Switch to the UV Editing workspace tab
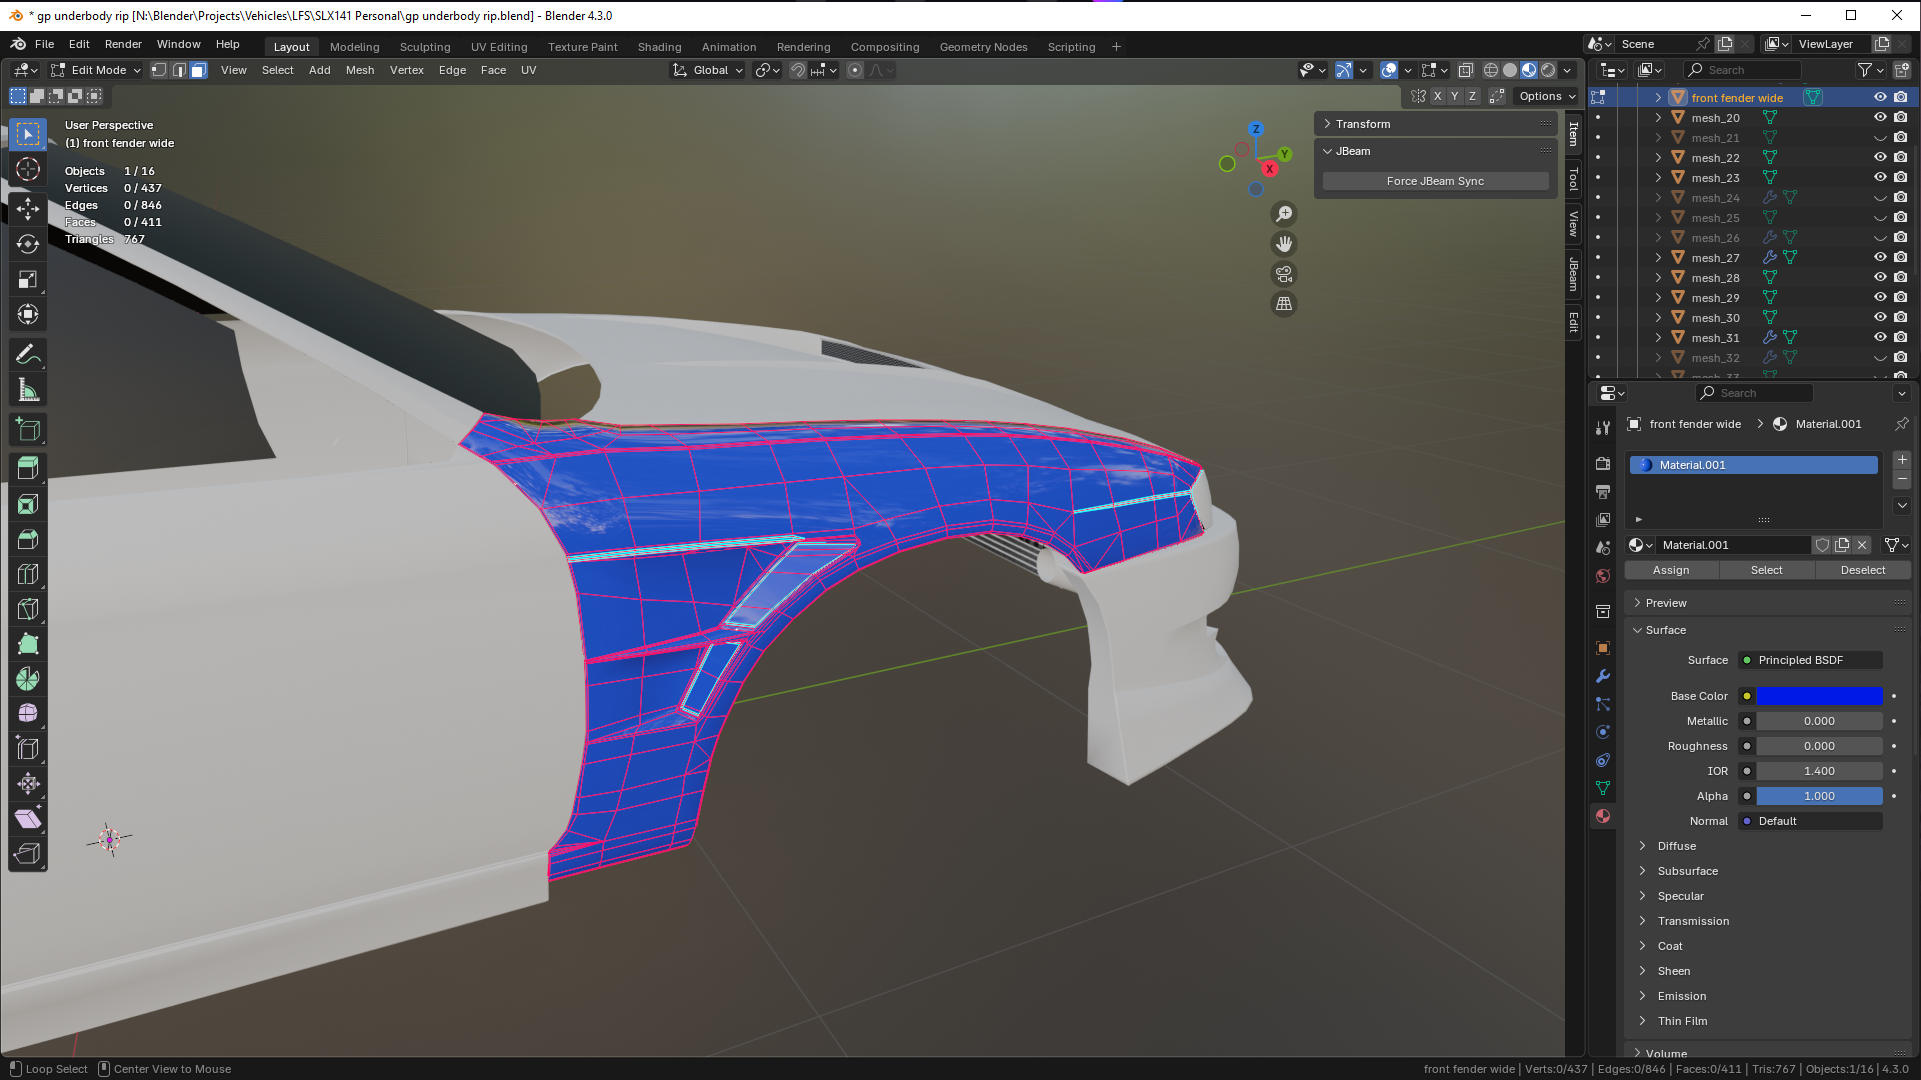 click(x=498, y=47)
